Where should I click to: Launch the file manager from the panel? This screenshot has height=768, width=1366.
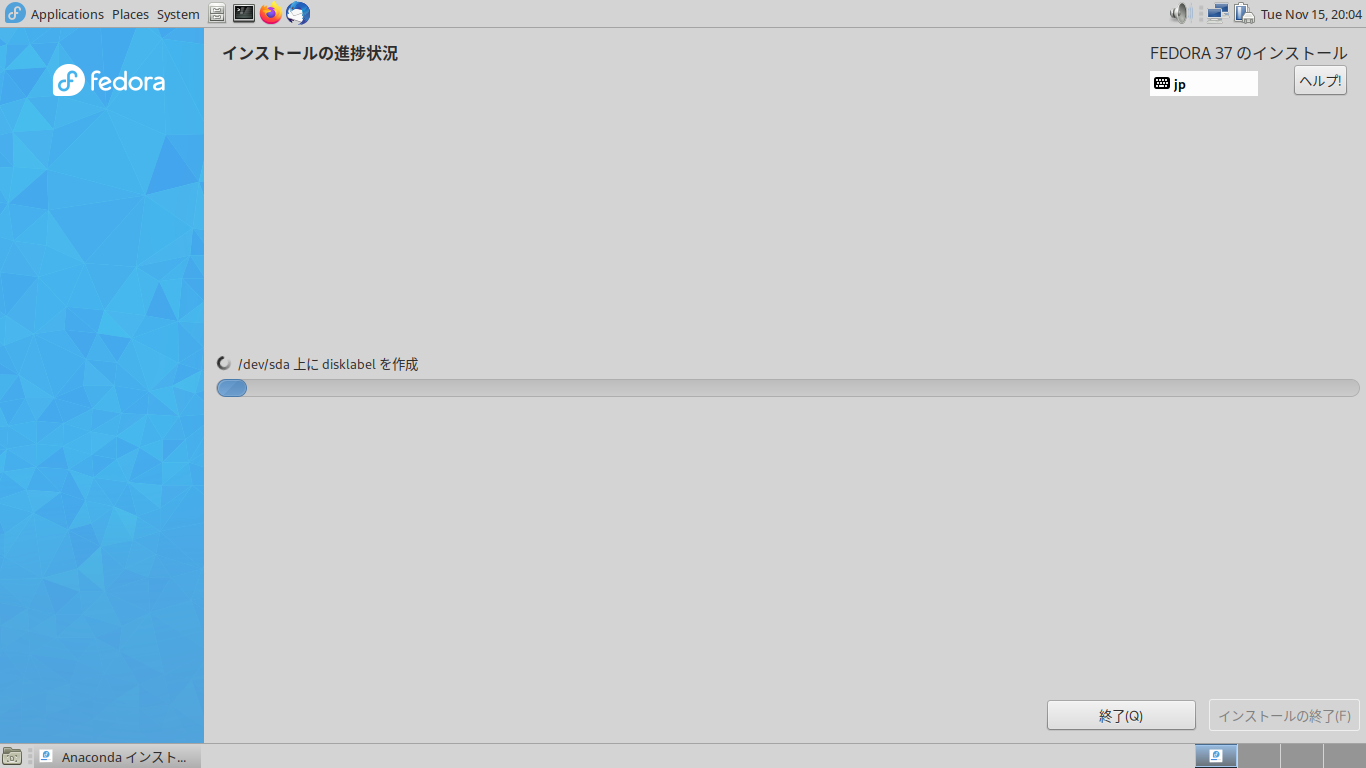[217, 13]
